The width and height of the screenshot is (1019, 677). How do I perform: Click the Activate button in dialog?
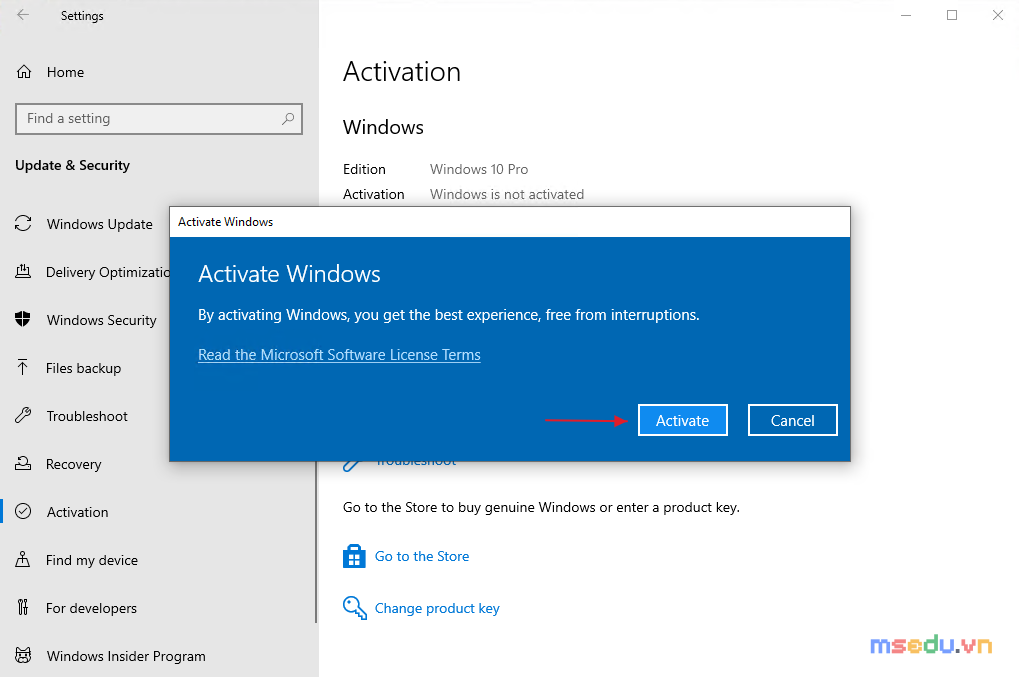682,420
